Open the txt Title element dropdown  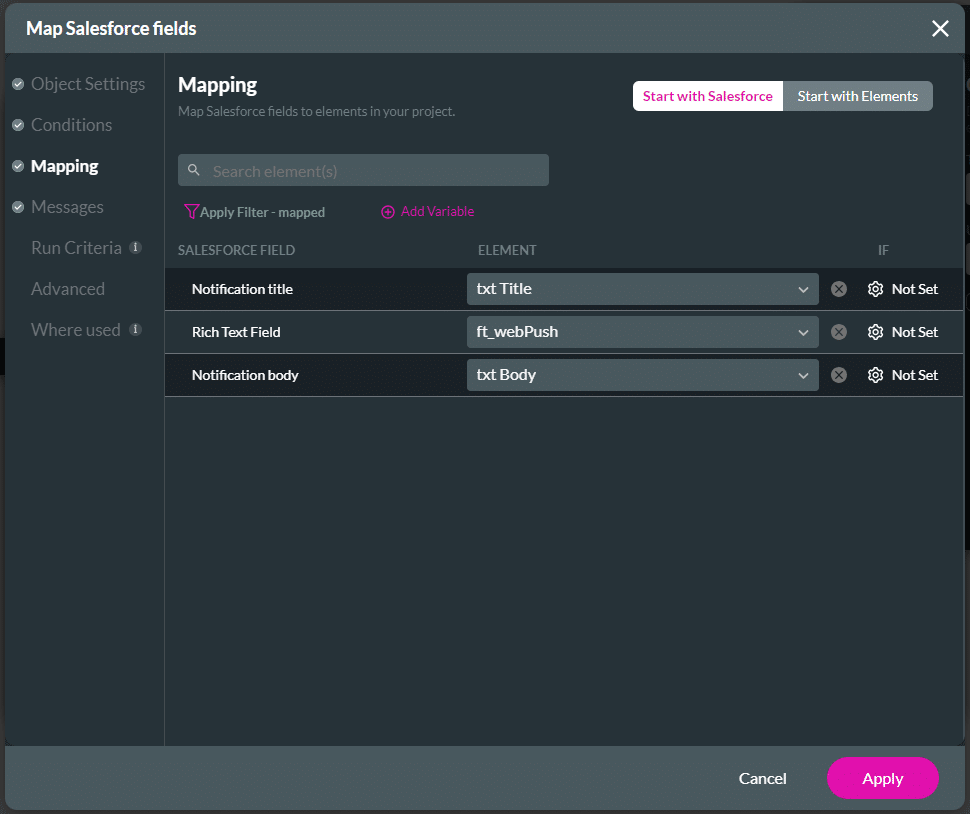[x=803, y=289]
